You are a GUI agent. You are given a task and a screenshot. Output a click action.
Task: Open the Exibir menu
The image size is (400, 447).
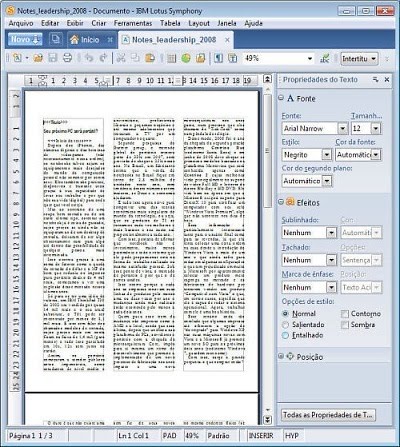[75, 23]
